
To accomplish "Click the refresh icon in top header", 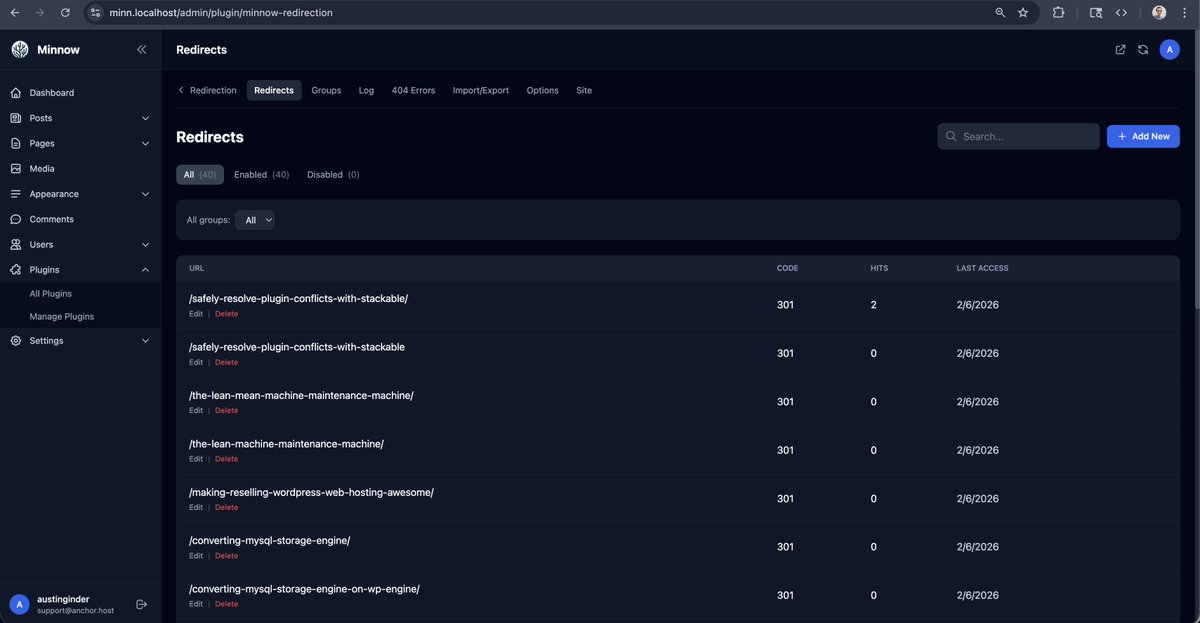I will [1143, 50].
